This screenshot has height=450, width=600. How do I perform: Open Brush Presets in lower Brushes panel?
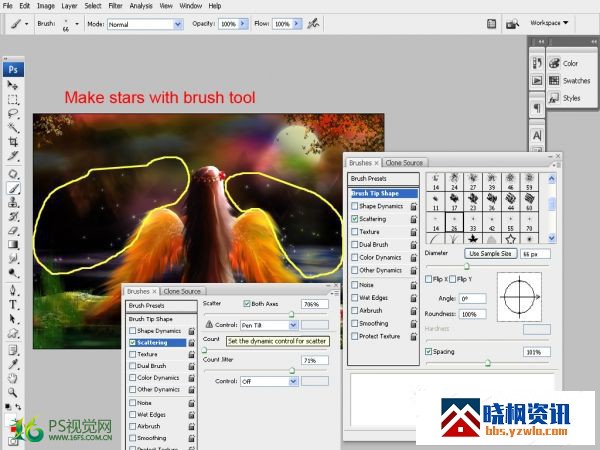(x=161, y=306)
